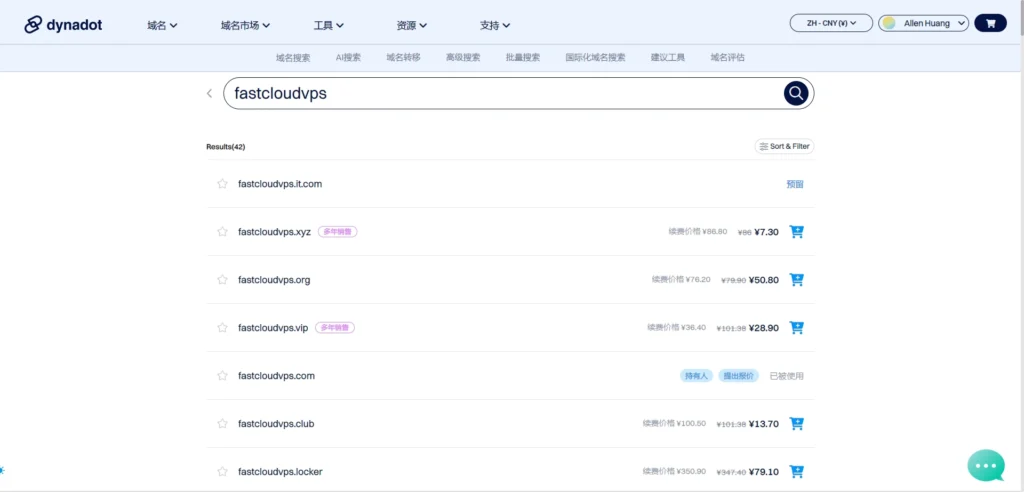Toggle star for fastcloudvps.com

click(x=222, y=376)
